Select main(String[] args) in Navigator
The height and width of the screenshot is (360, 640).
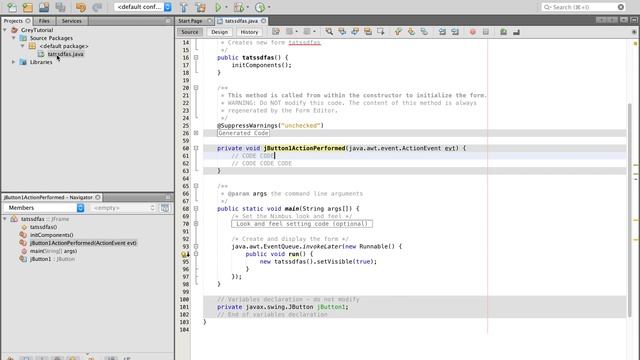tap(53, 251)
